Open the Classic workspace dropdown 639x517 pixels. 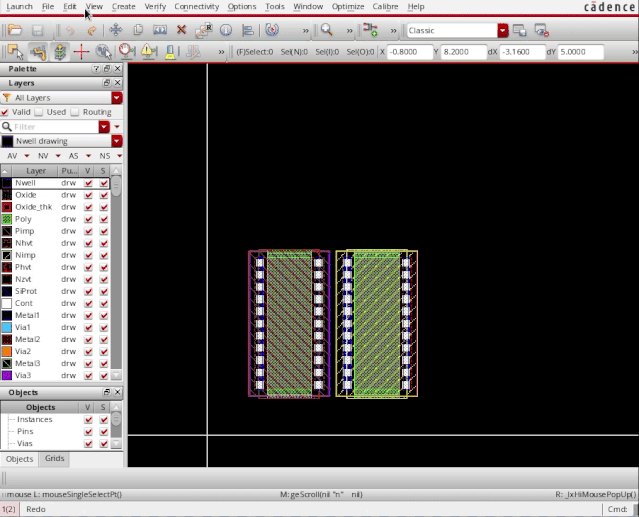point(503,30)
